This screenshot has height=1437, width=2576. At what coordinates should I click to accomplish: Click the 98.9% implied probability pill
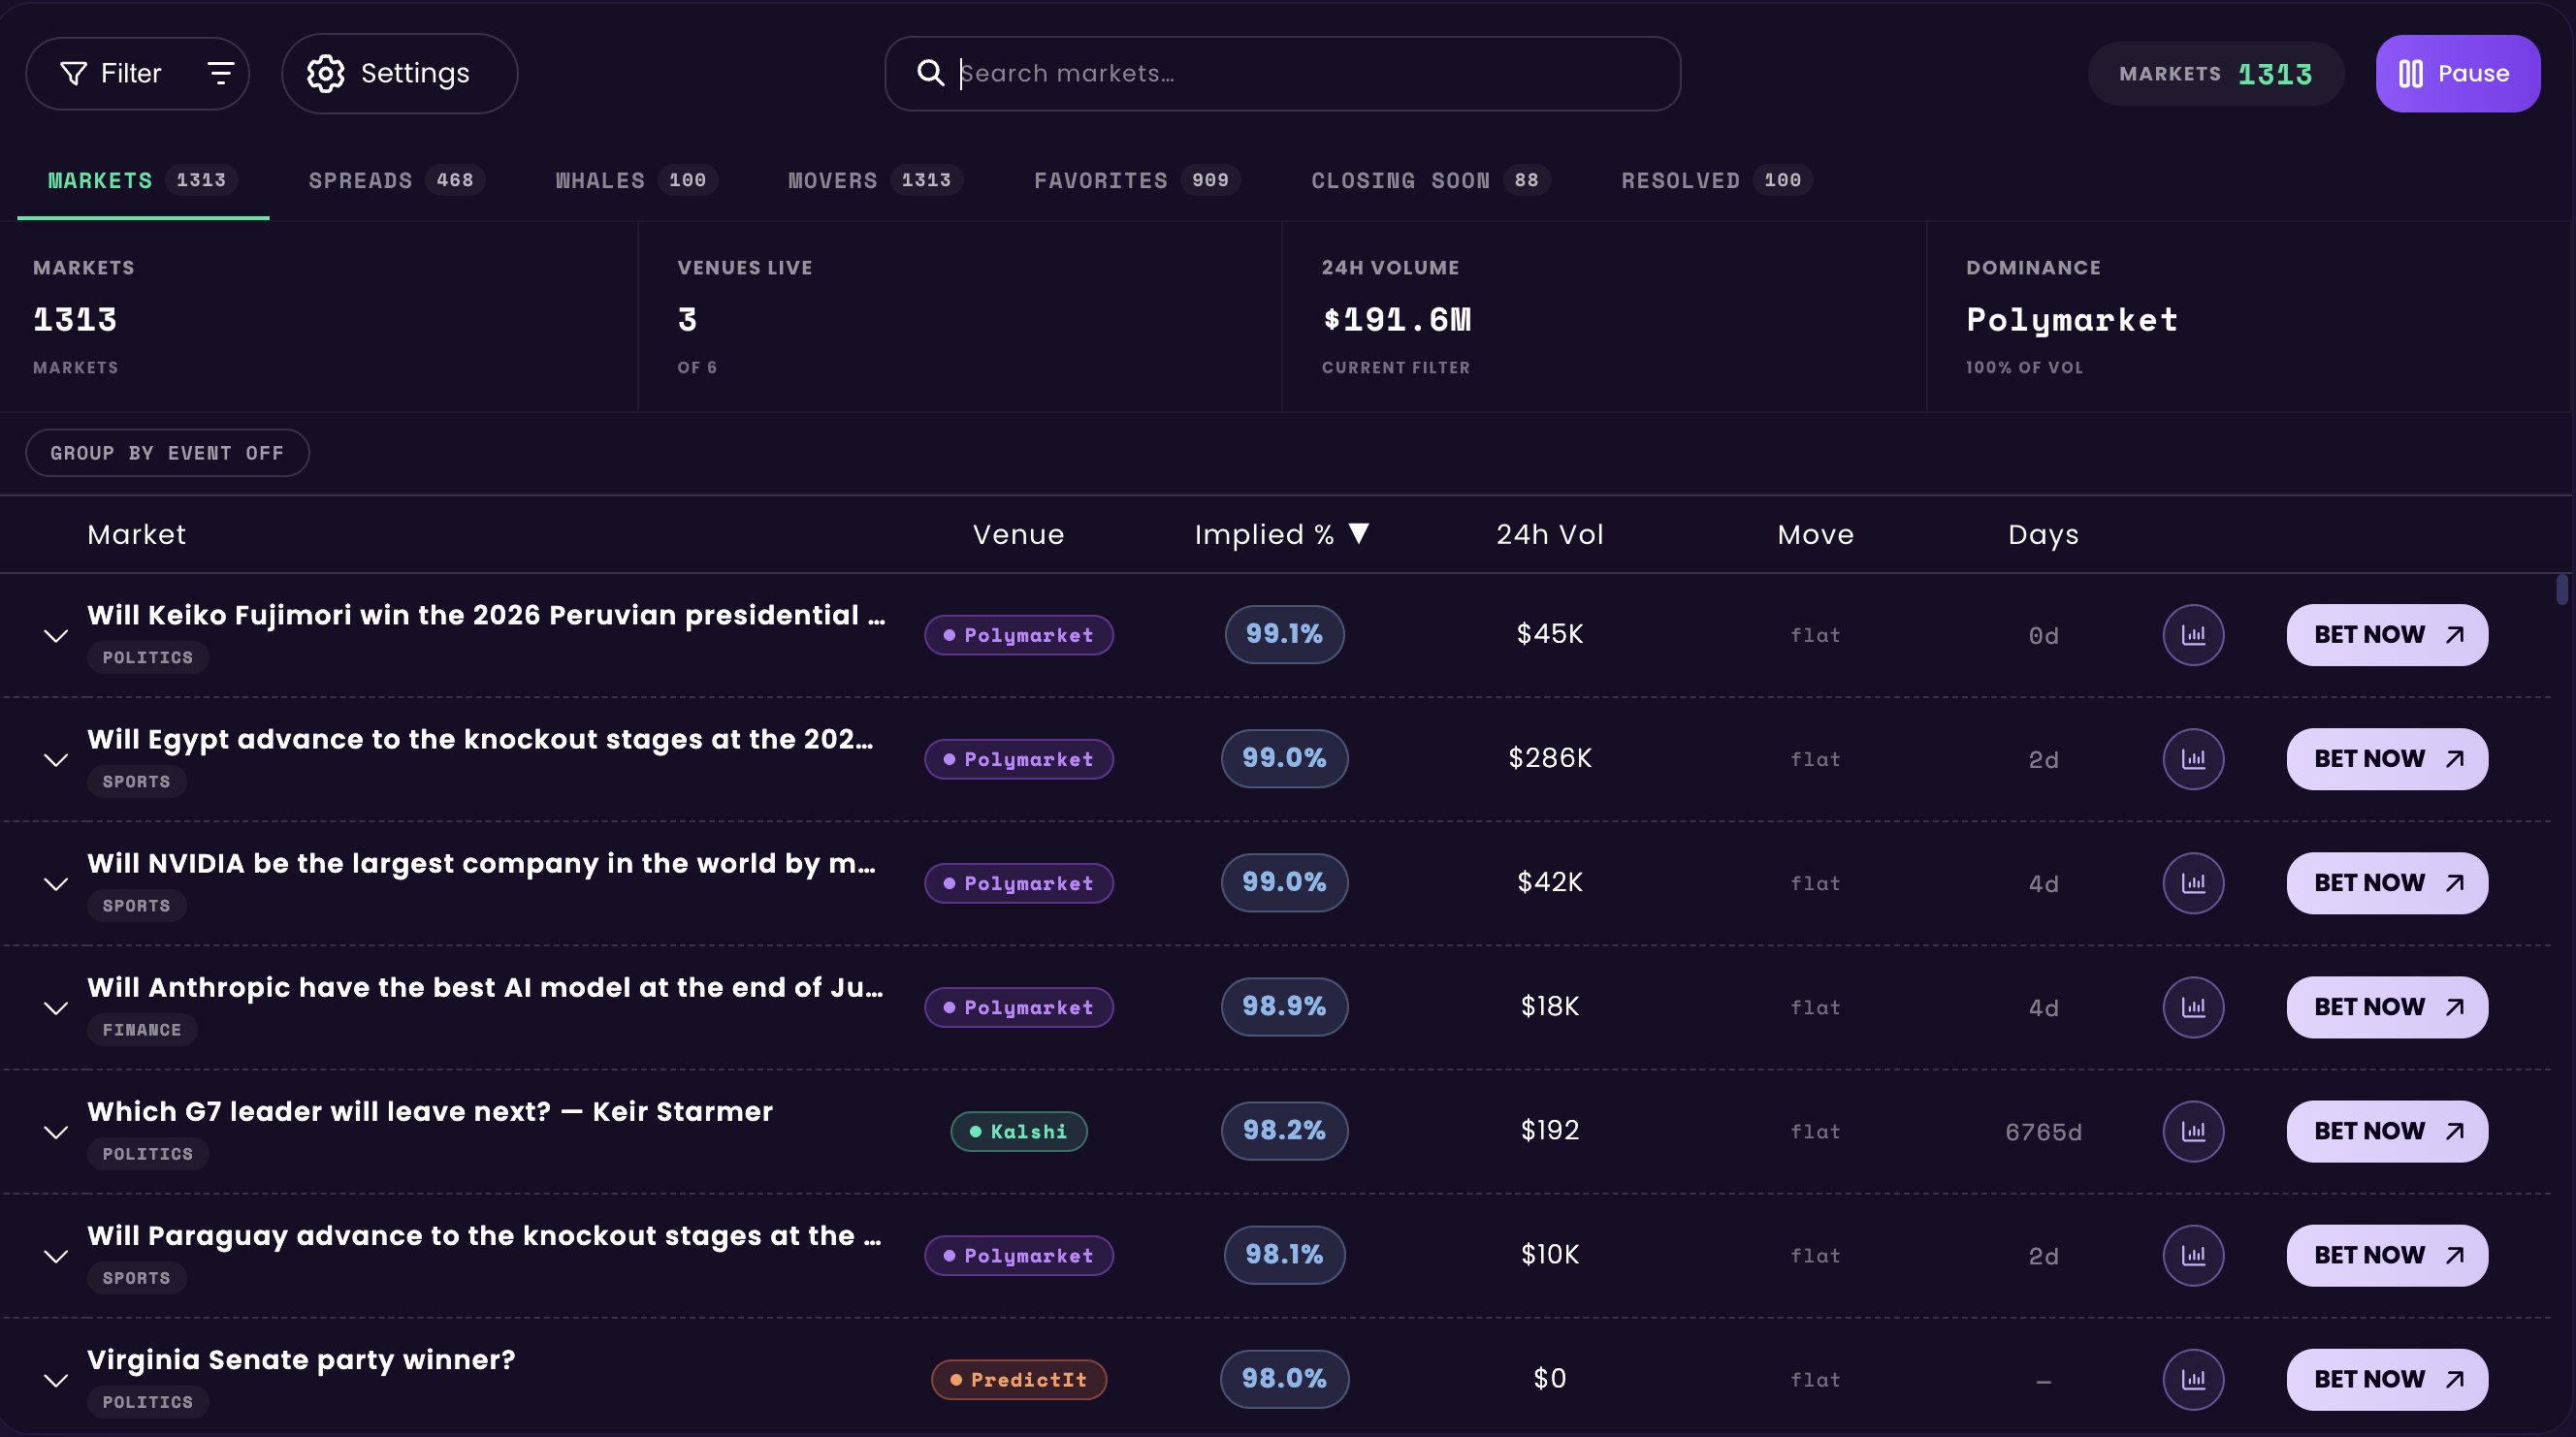(x=1284, y=1006)
